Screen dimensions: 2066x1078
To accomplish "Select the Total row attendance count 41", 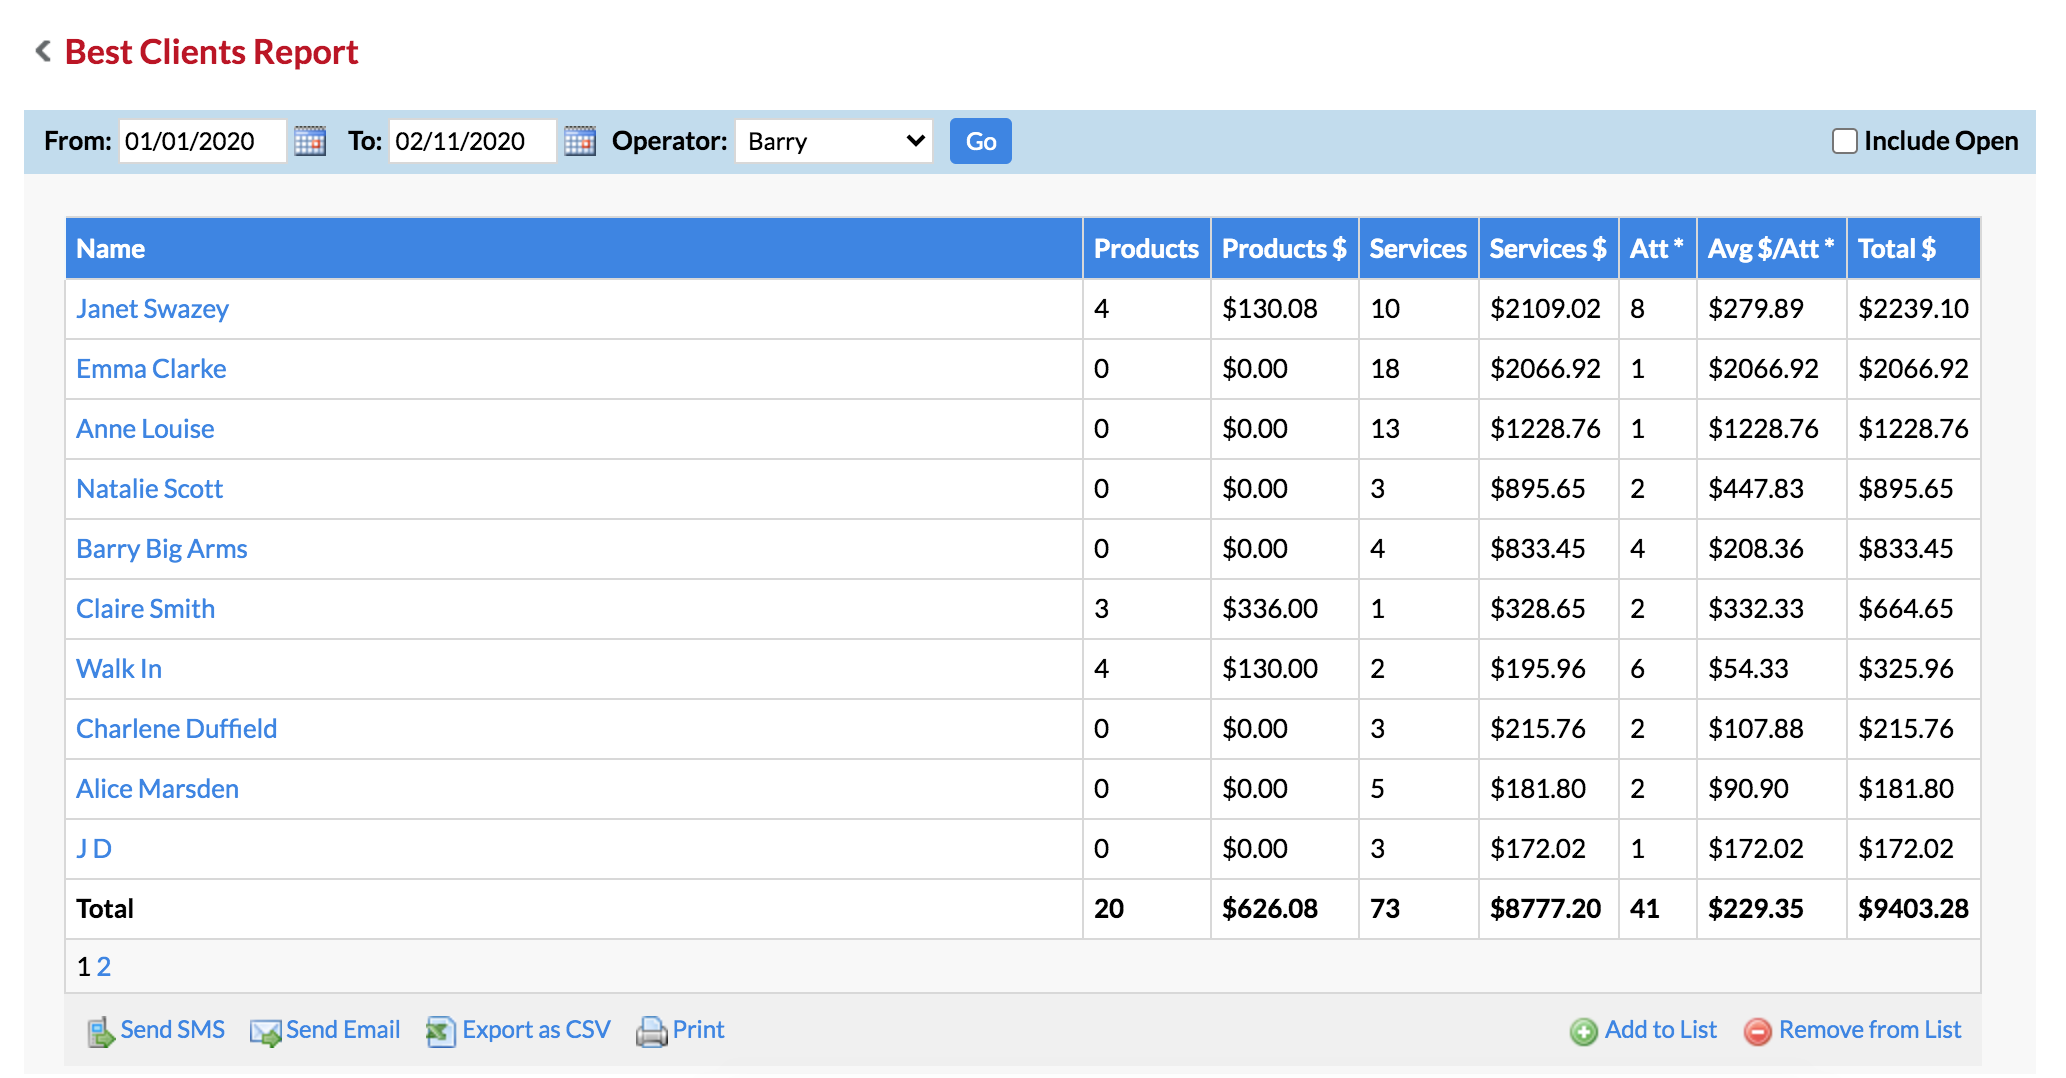I will 1657,909.
